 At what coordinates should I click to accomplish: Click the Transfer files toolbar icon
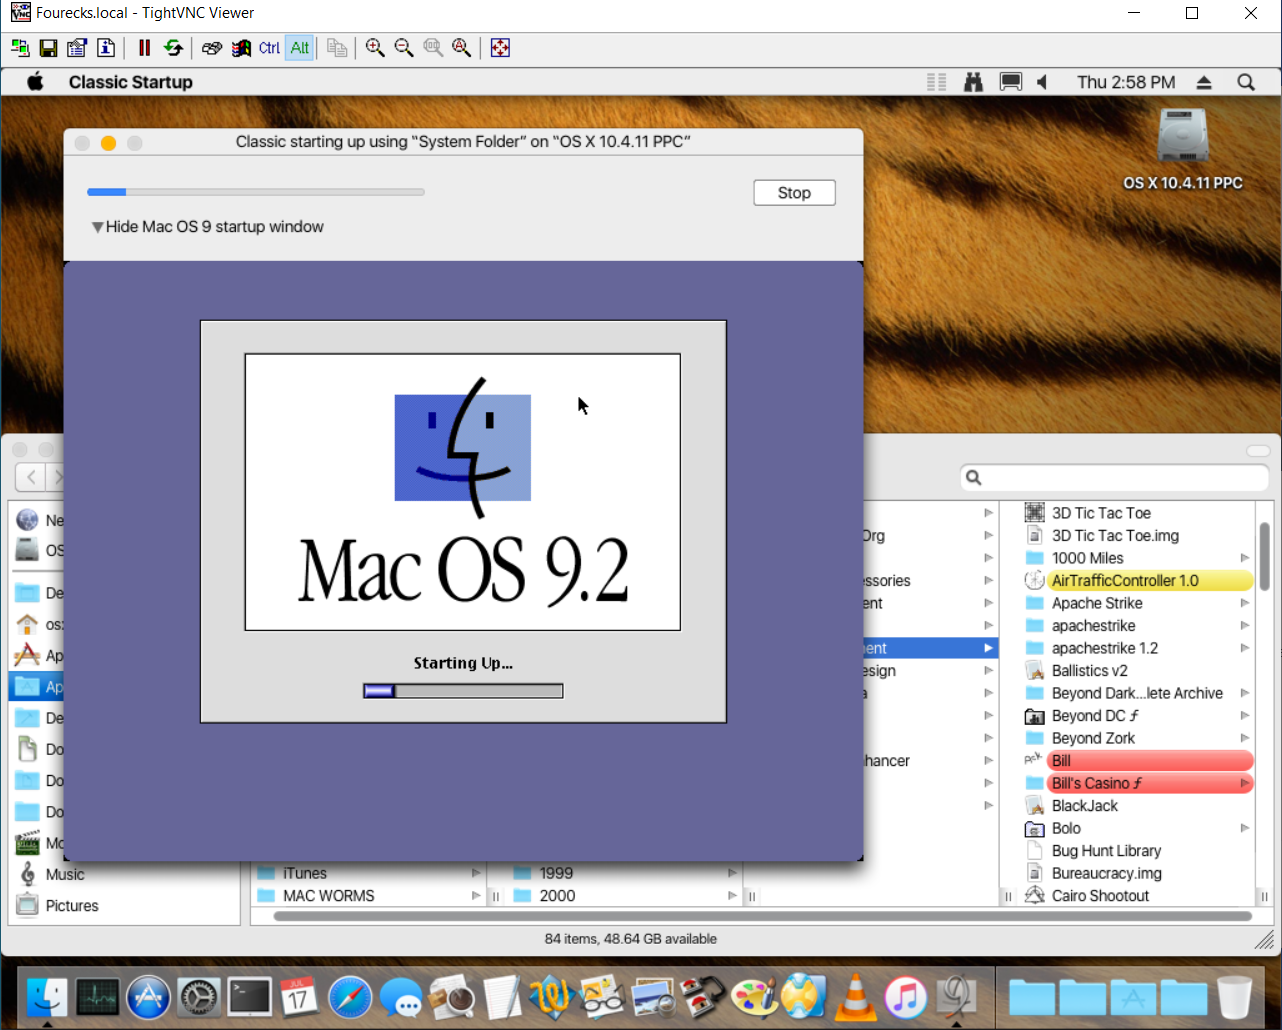[337, 48]
